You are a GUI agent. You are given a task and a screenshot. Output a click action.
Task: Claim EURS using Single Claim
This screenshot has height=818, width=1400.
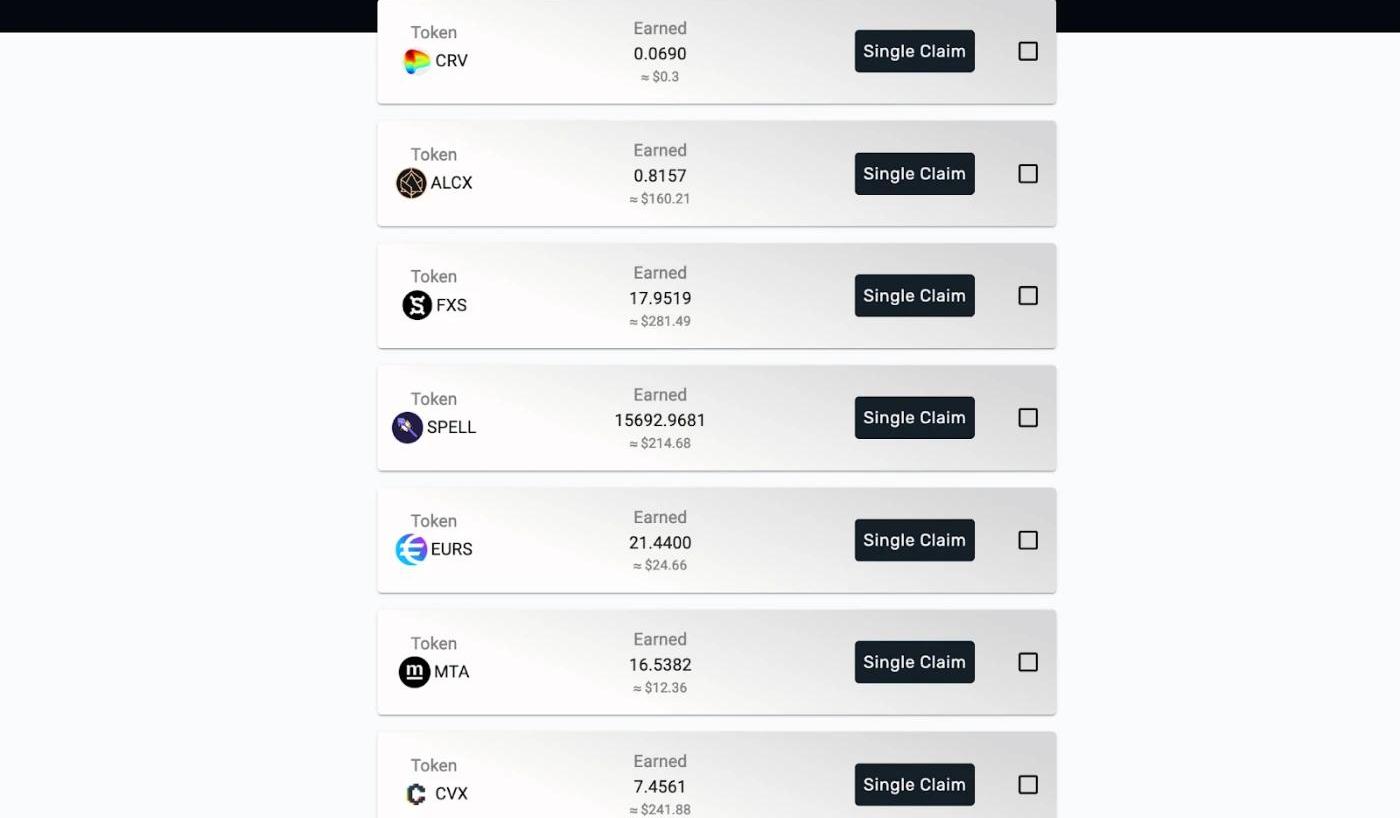coord(914,540)
